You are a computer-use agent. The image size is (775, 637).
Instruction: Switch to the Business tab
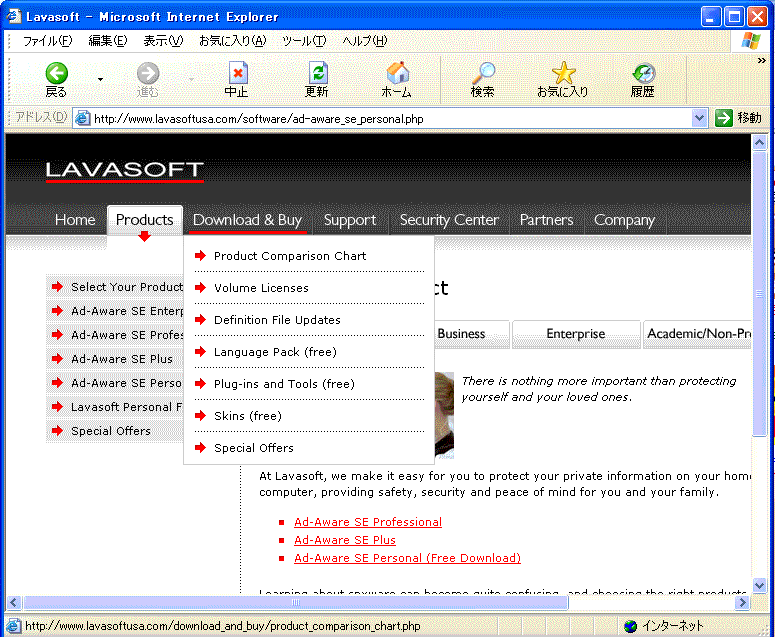(472, 334)
